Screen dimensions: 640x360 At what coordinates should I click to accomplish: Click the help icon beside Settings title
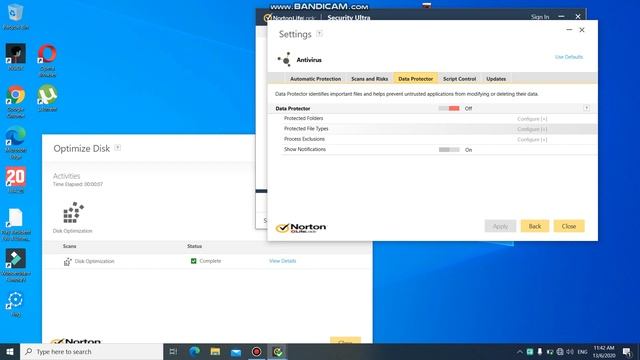[320, 34]
